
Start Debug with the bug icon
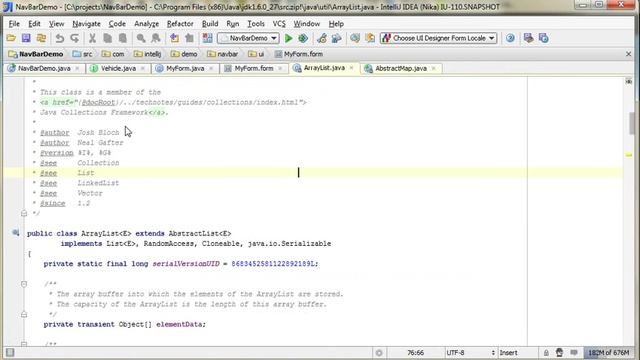coord(303,38)
